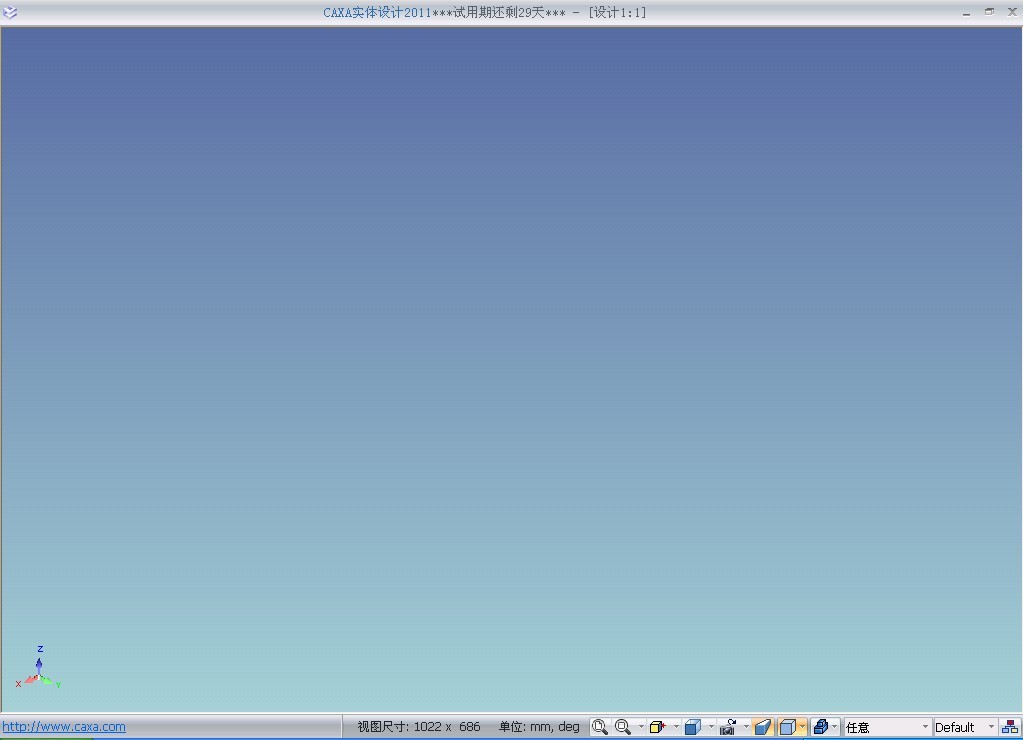Click the yellow box pick-mode icon
1023x740 pixels.
pyautogui.click(x=658, y=726)
